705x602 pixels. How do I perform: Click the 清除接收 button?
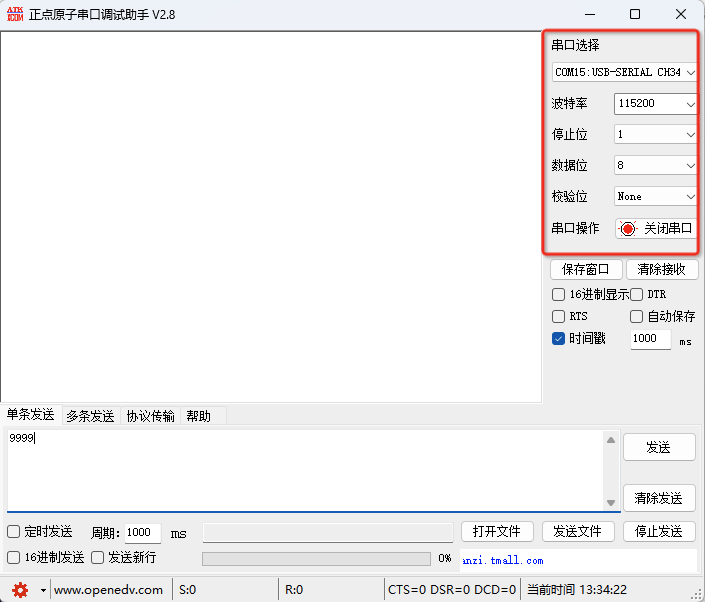pyautogui.click(x=661, y=270)
